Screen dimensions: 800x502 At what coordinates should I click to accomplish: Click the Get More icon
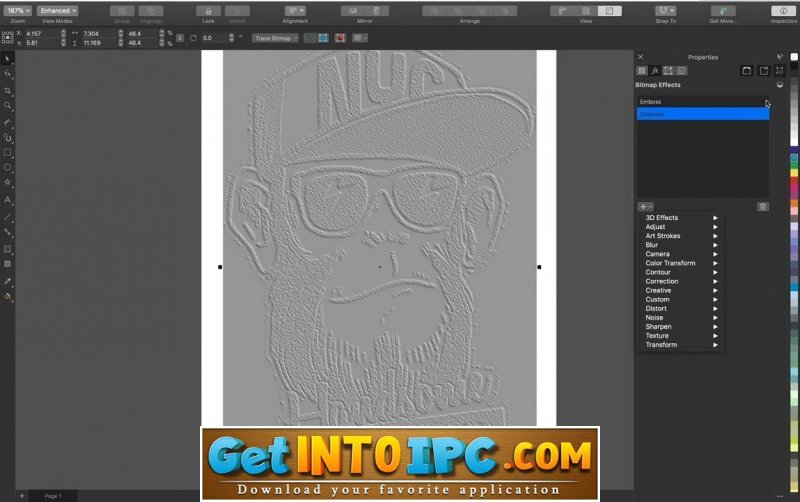point(723,11)
